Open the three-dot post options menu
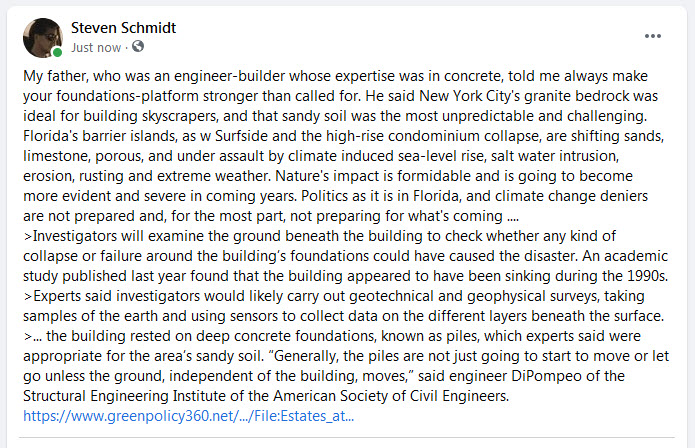 coord(653,35)
